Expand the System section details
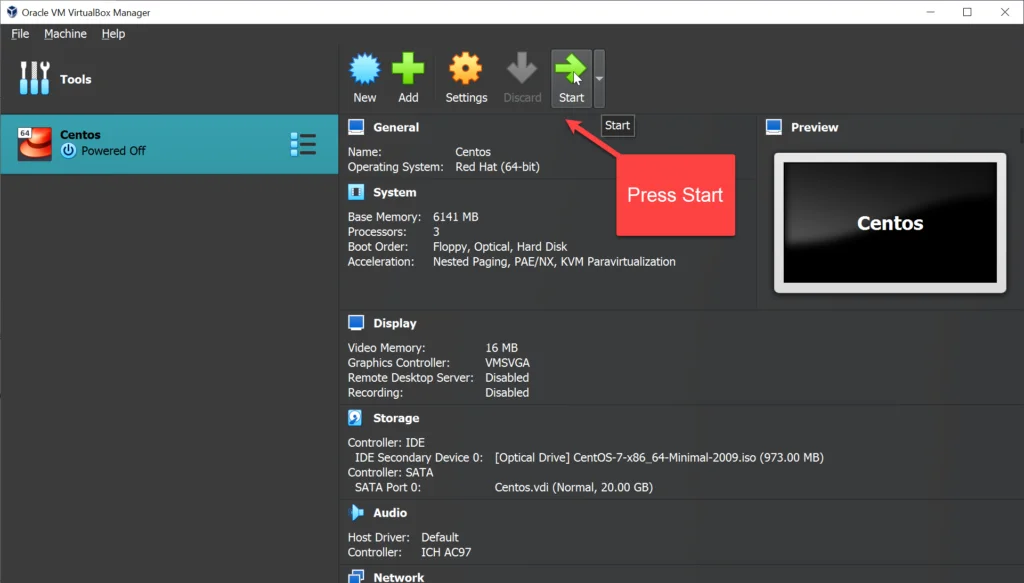 [x=354, y=191]
